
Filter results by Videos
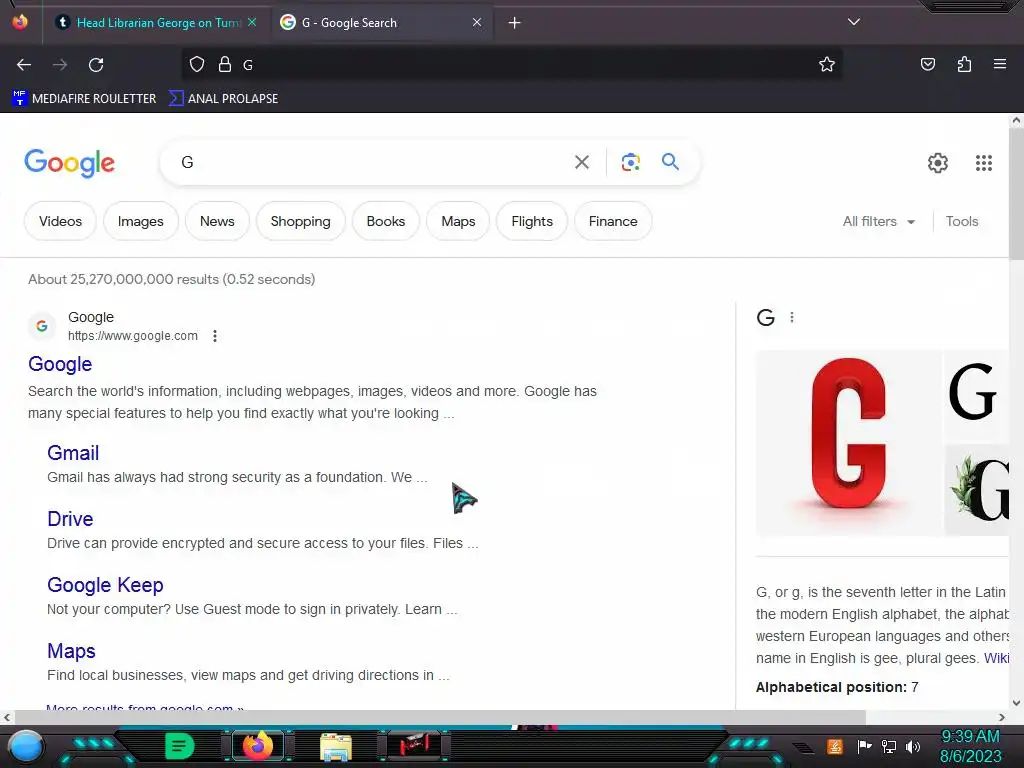(x=60, y=221)
